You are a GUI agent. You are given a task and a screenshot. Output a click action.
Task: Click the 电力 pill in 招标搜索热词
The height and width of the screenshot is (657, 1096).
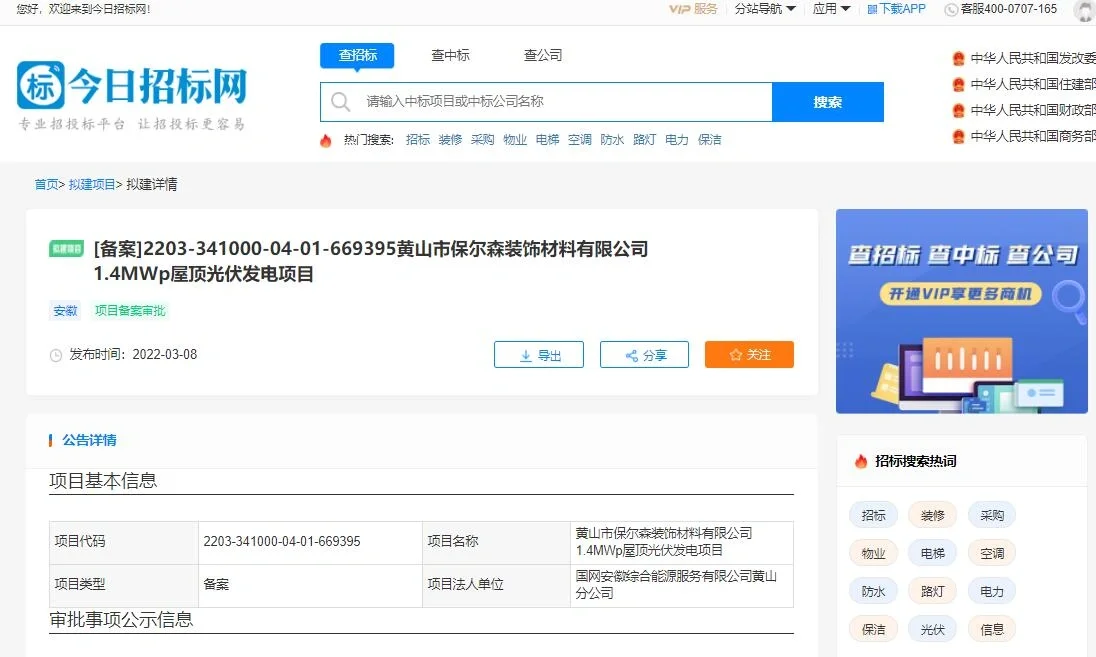[x=992, y=592]
